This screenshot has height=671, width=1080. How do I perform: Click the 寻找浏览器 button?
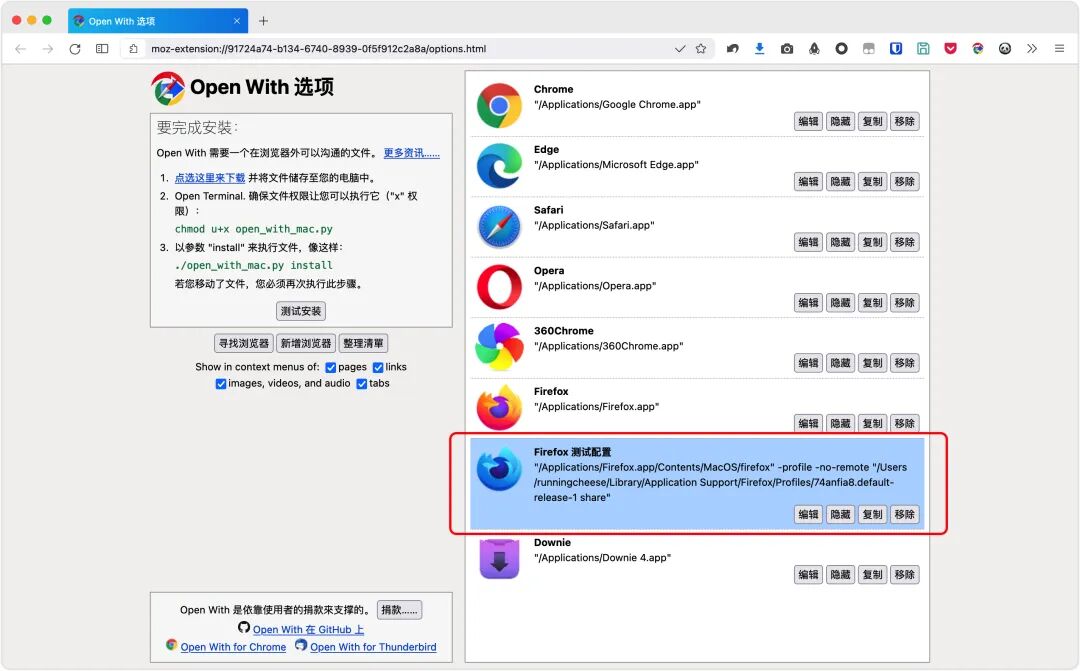click(x=244, y=344)
